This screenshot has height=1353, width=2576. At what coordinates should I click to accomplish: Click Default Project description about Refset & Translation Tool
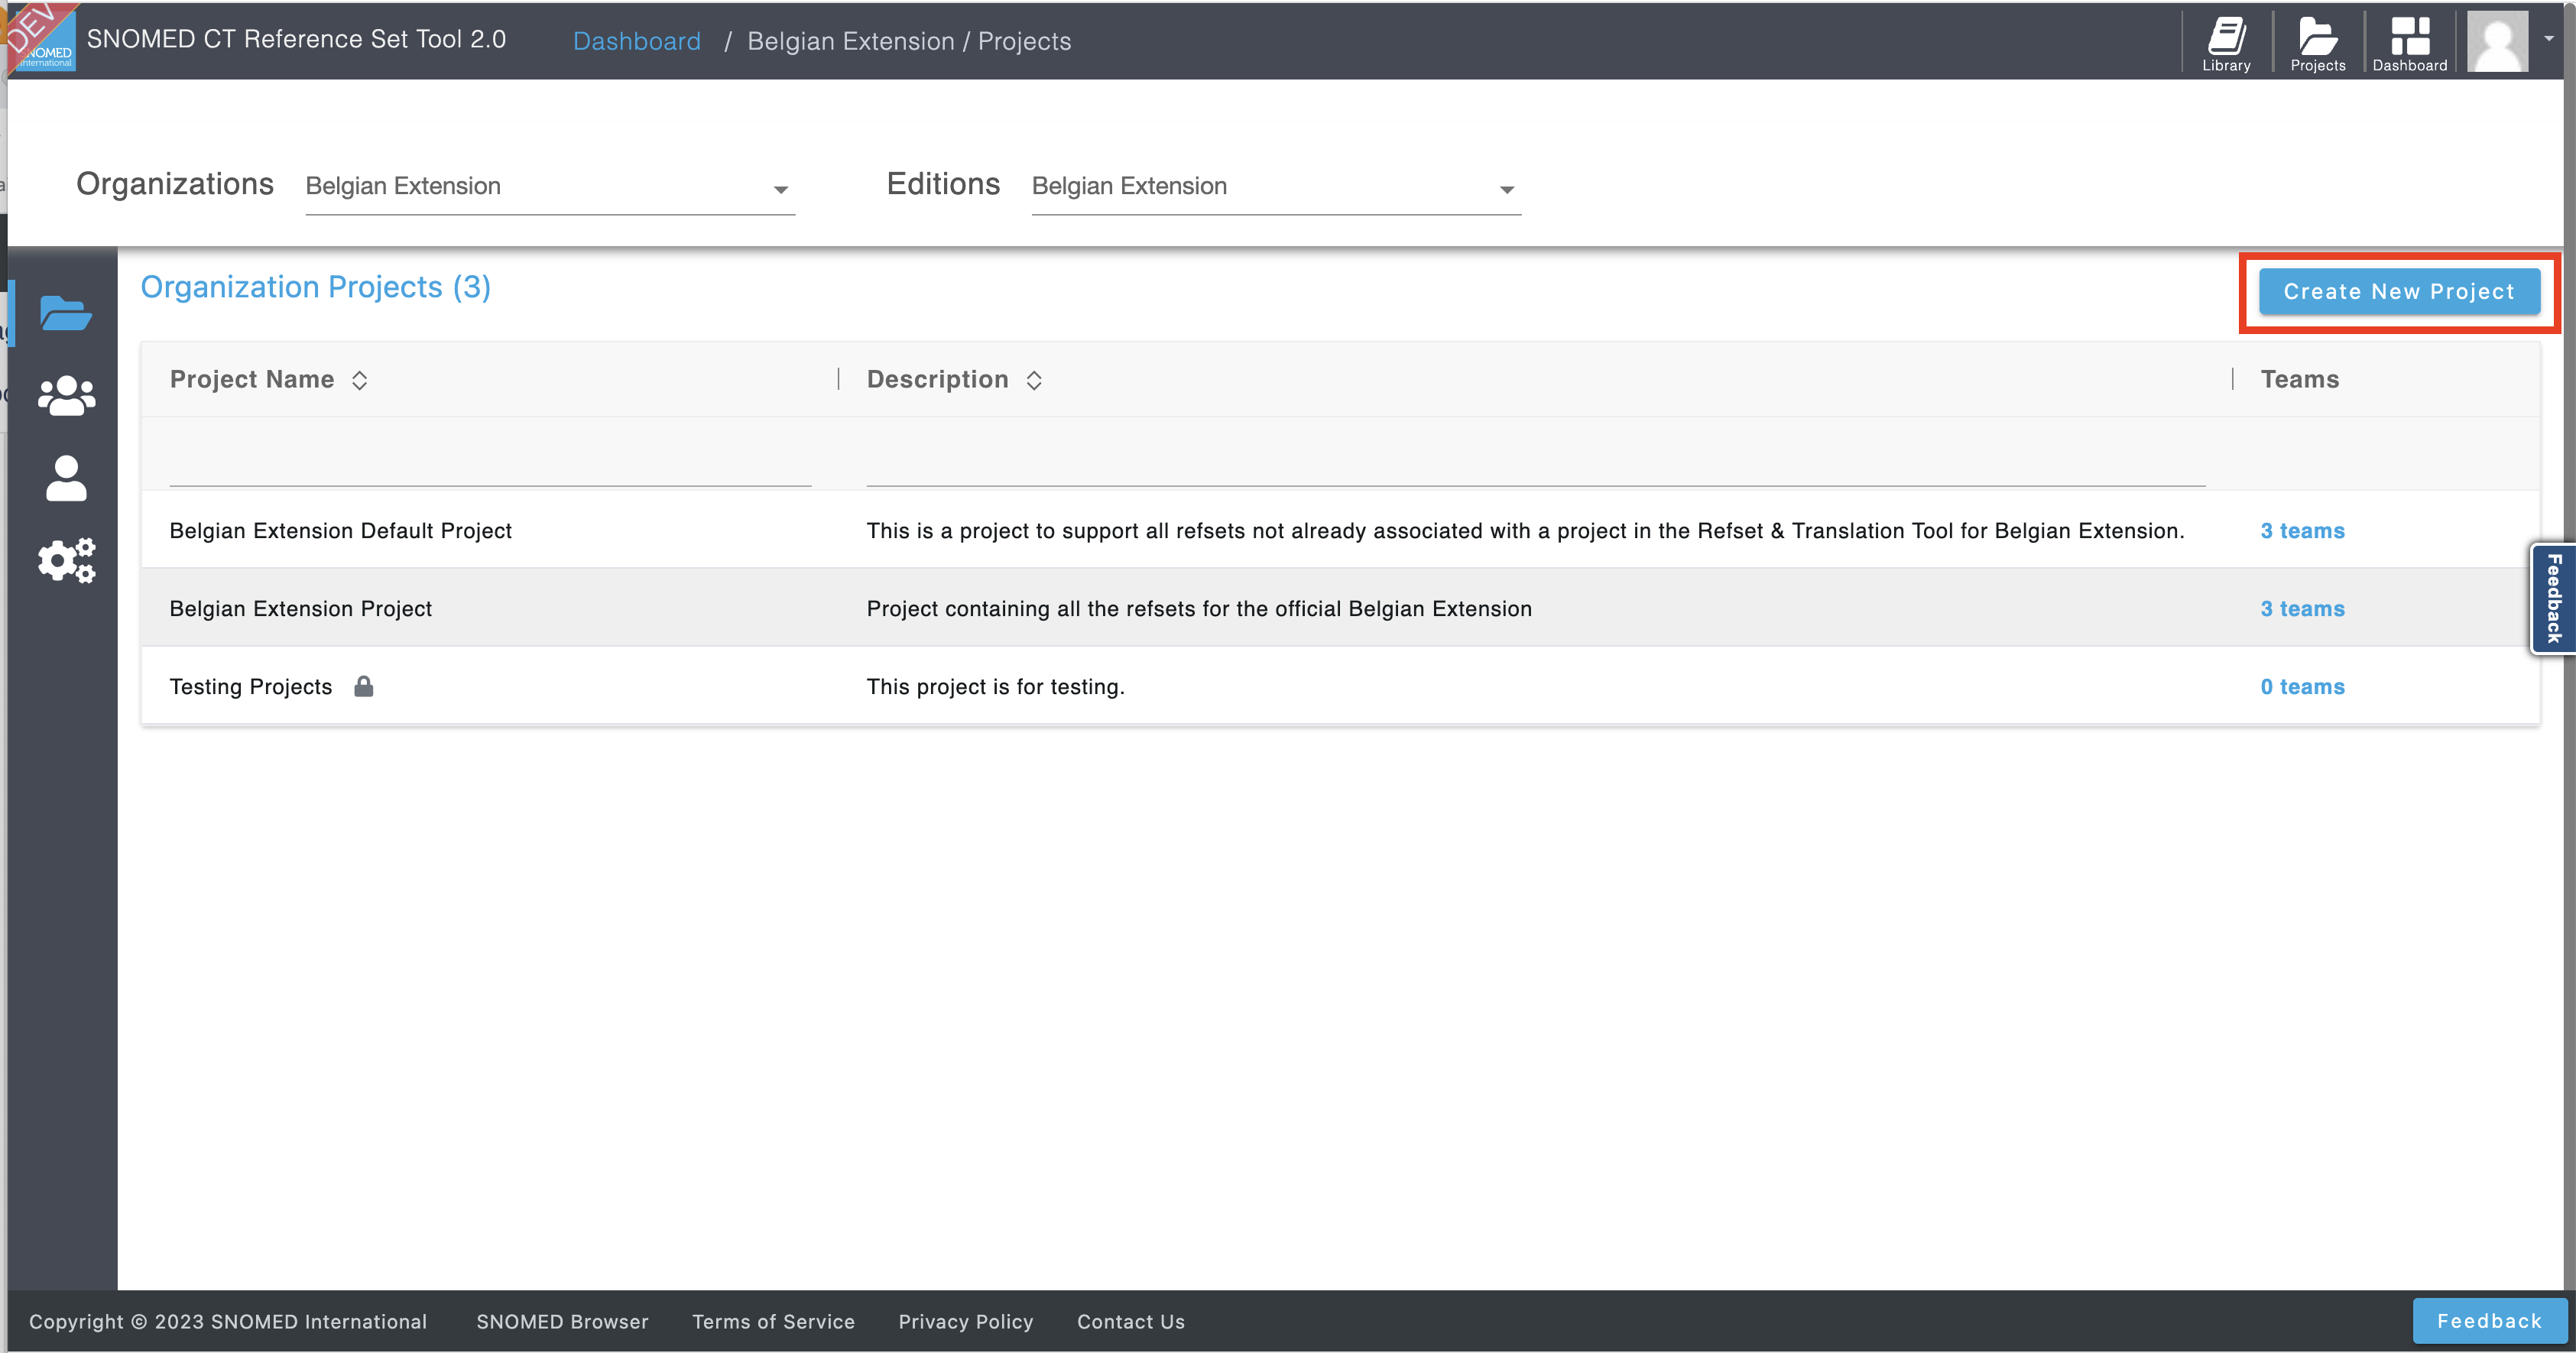[1526, 531]
